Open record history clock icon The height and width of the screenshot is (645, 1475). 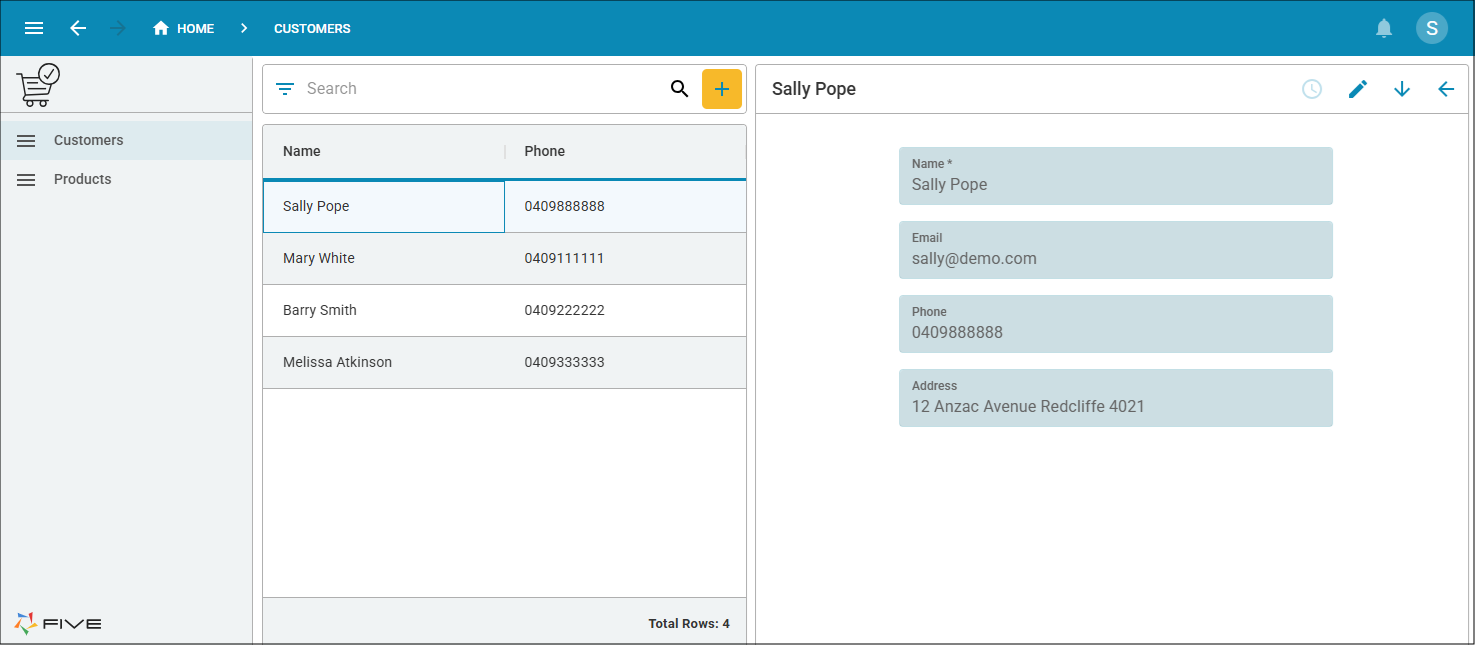(x=1312, y=89)
